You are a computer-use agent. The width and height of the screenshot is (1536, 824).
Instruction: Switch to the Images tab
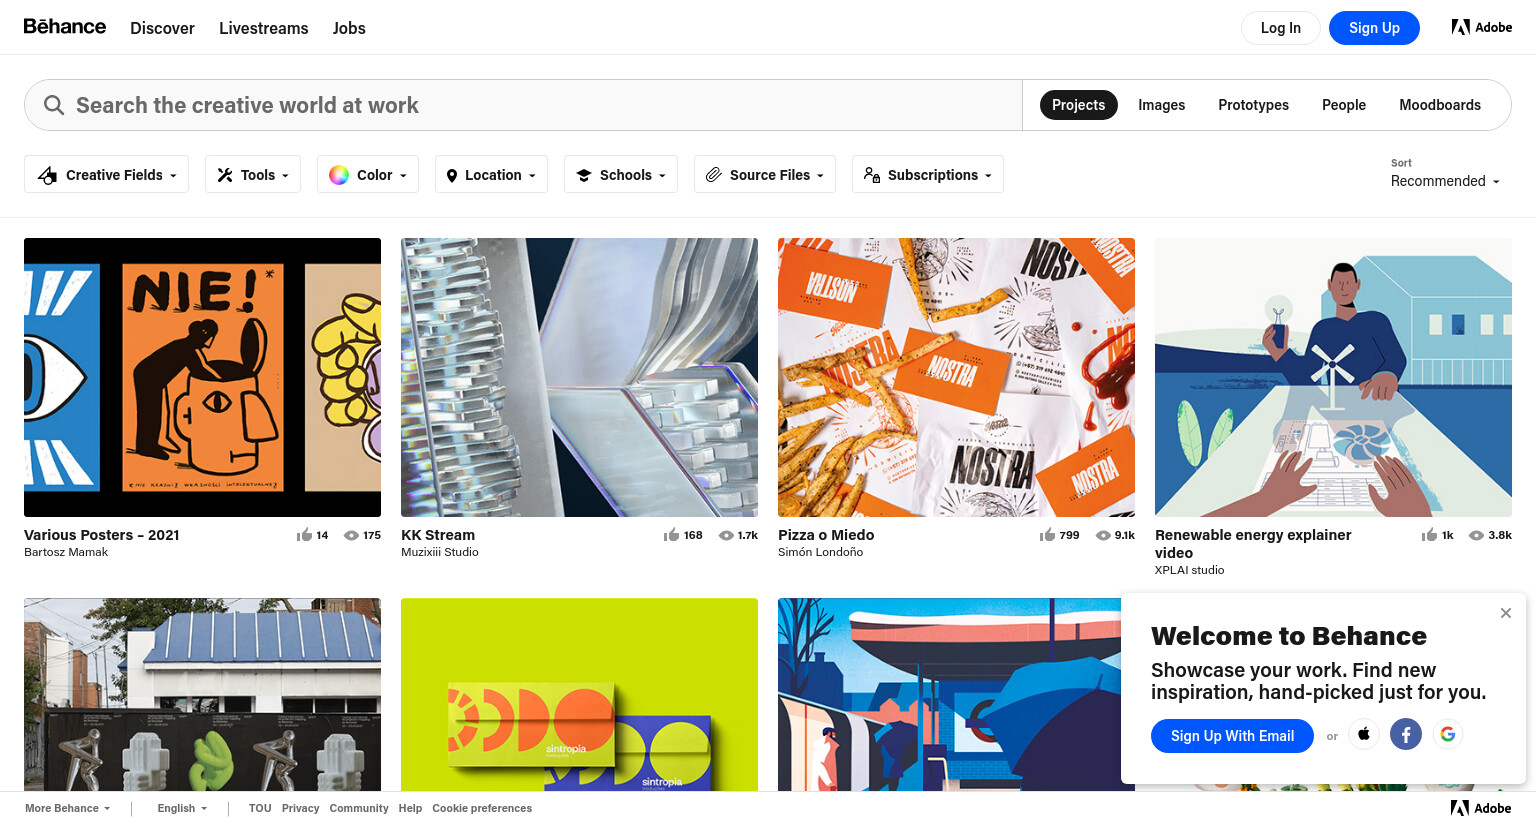1161,105
